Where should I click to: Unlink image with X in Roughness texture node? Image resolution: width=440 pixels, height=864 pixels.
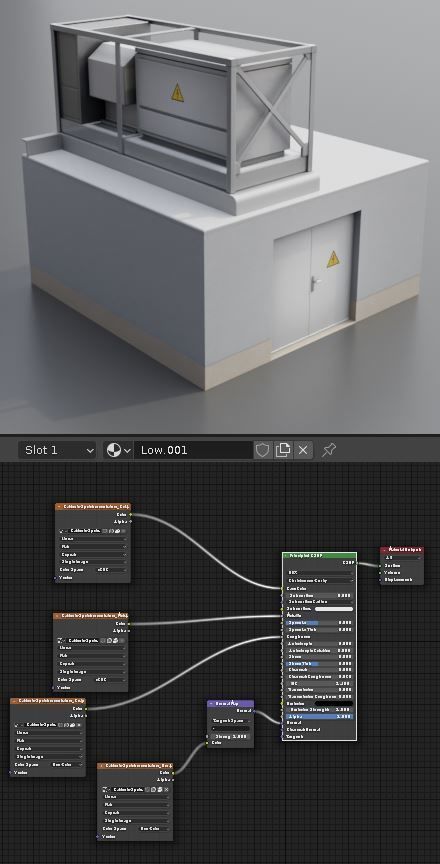(79, 725)
